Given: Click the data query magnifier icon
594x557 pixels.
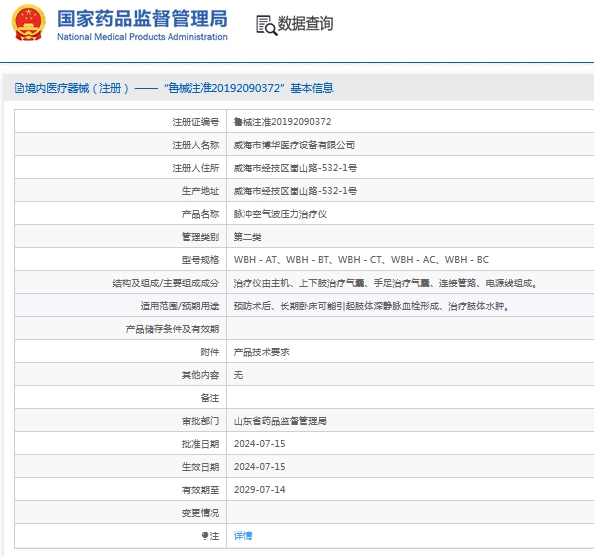Looking at the screenshot, I should point(267,25).
